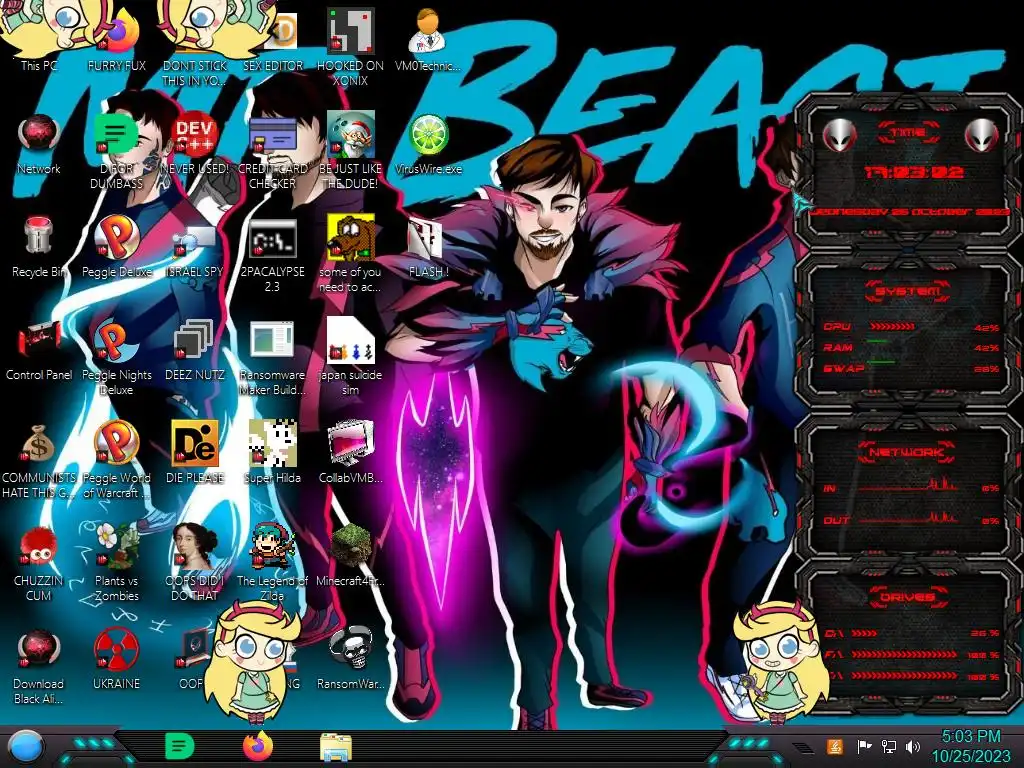Select The Legend of Zilda icon
Image resolution: width=1024 pixels, height=768 pixels.
(272, 563)
